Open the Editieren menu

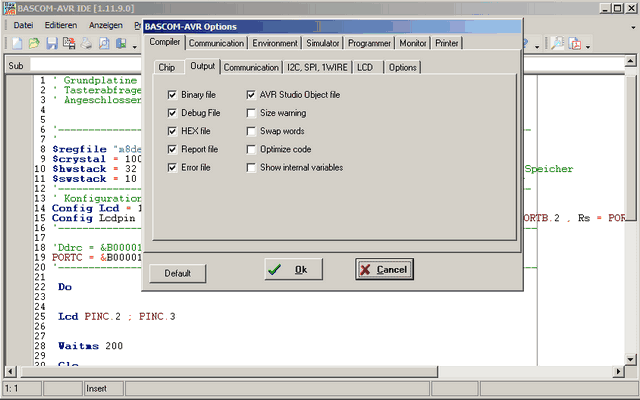(61, 25)
